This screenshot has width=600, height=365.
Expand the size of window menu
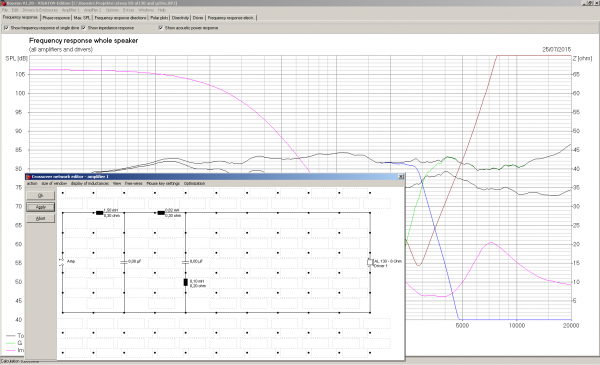point(54,184)
